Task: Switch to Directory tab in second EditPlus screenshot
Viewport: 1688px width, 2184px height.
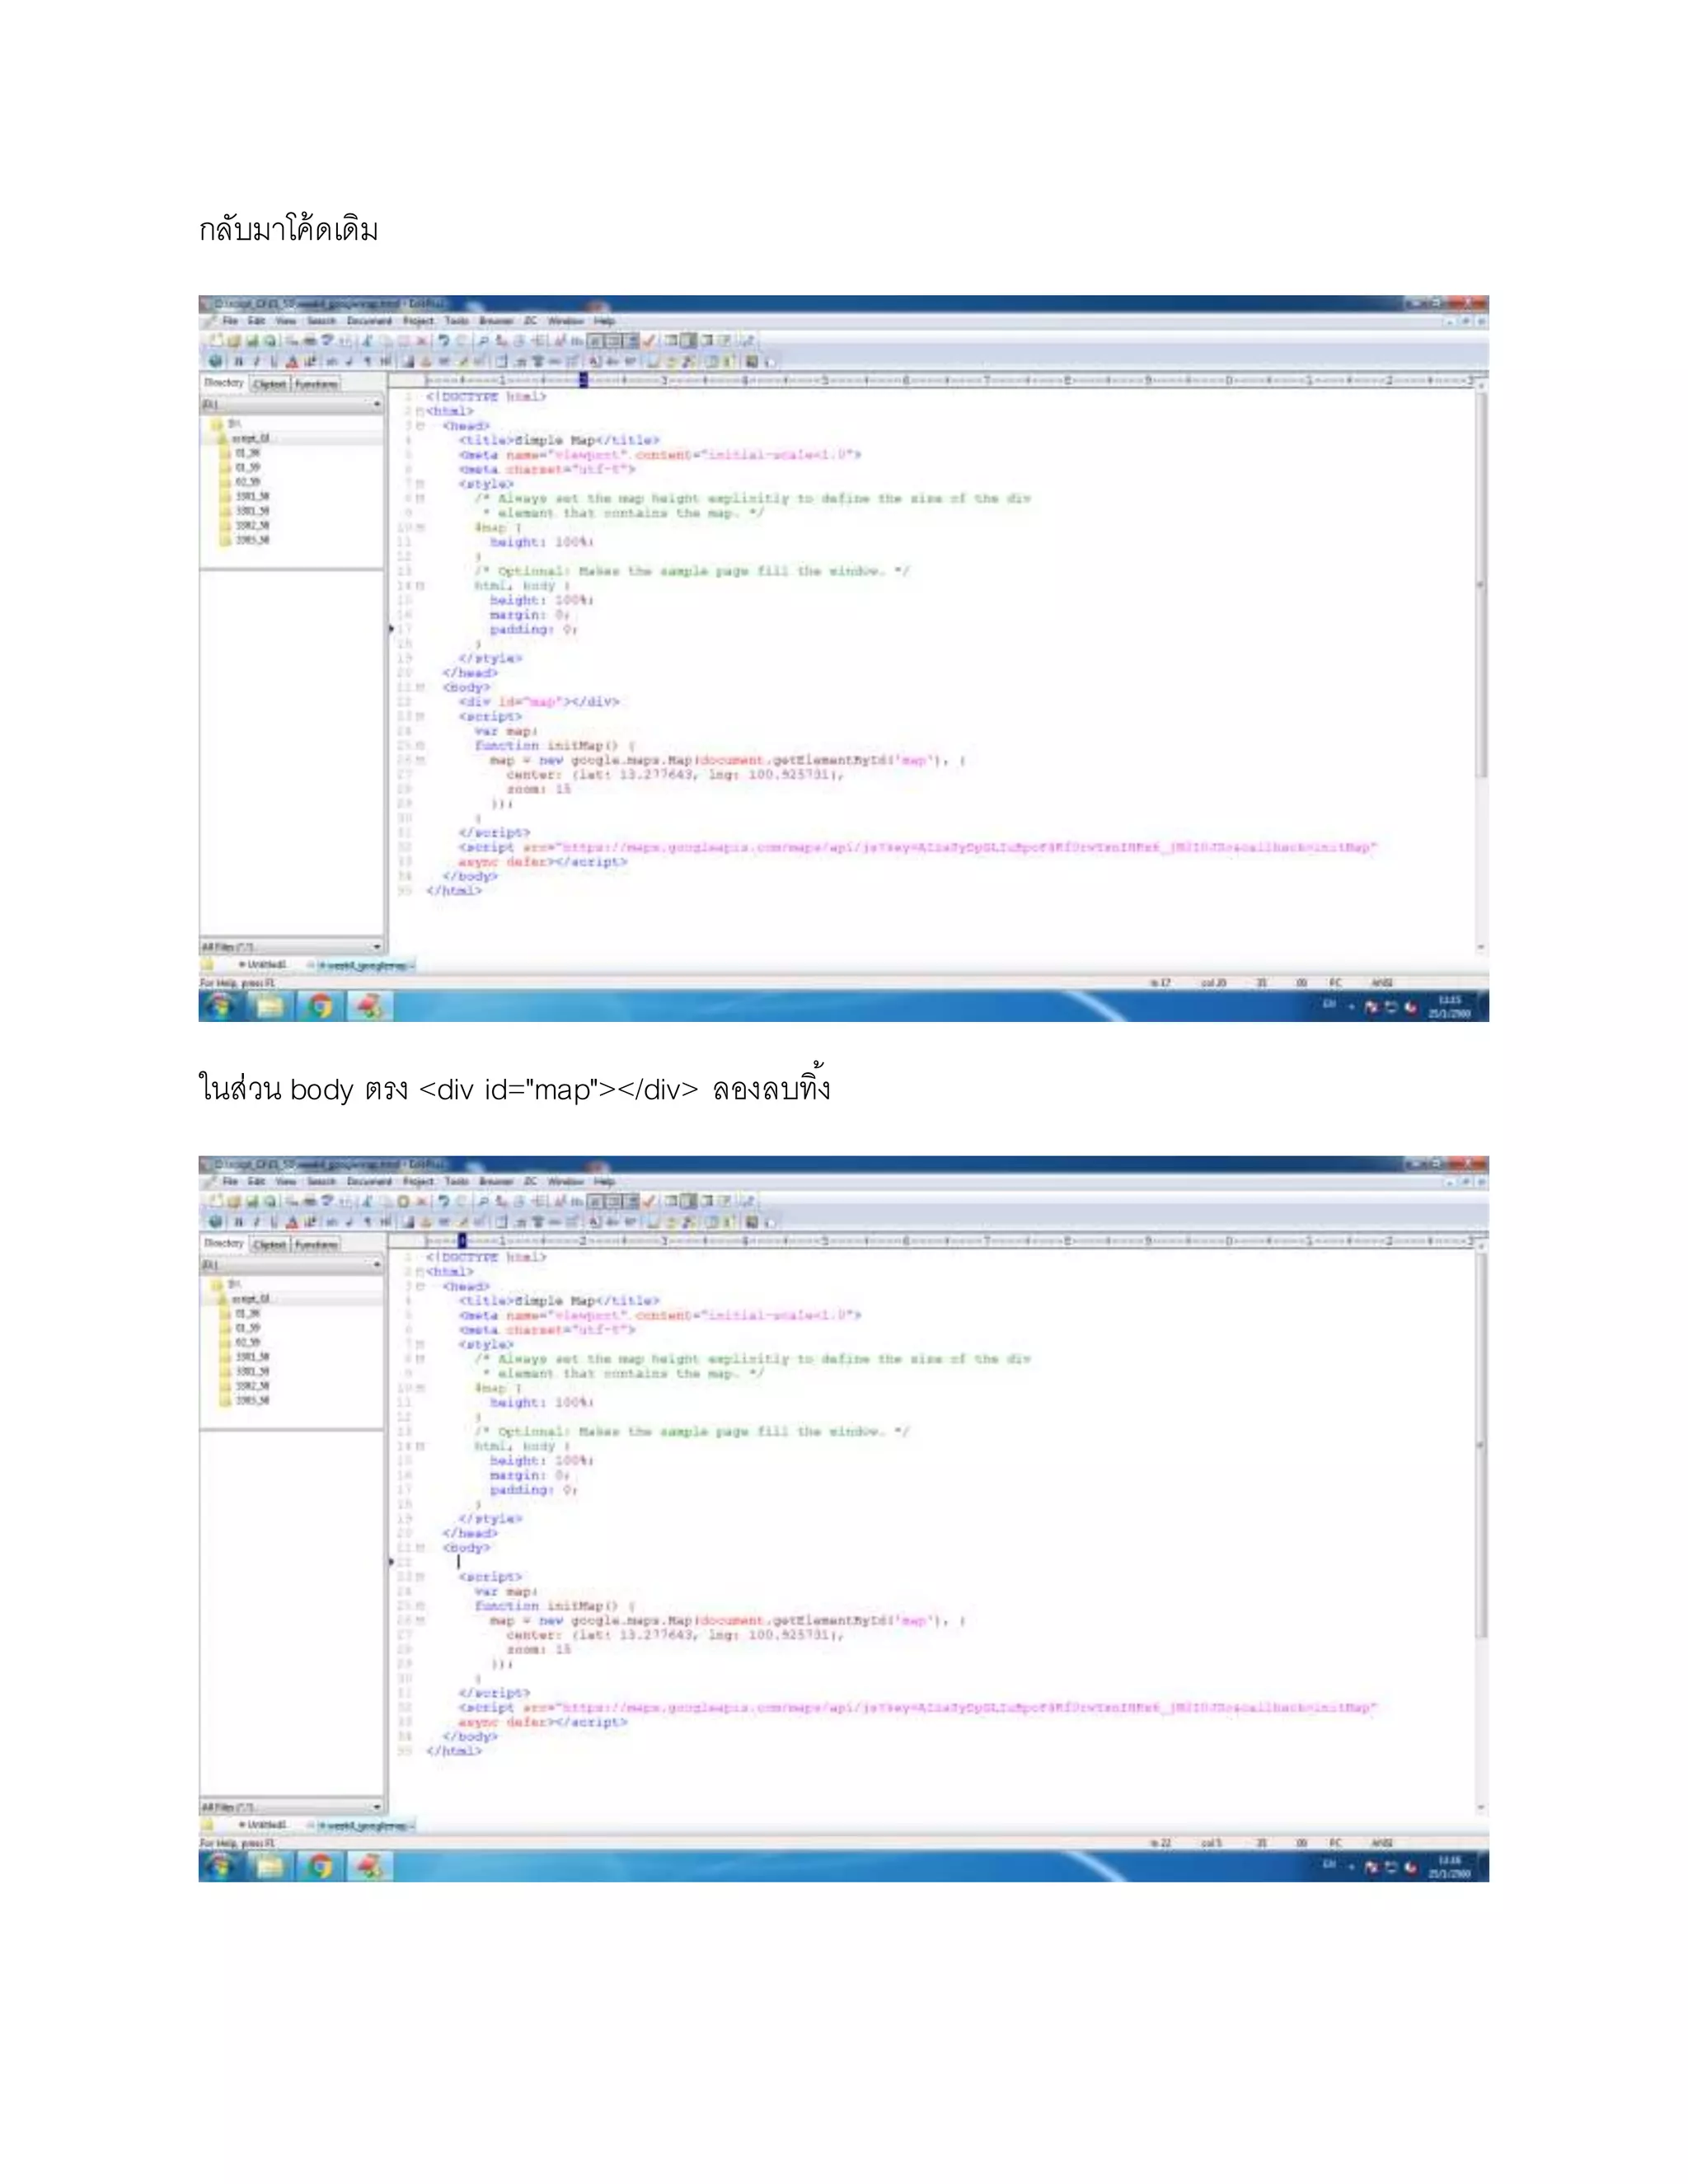Action: [x=224, y=1243]
